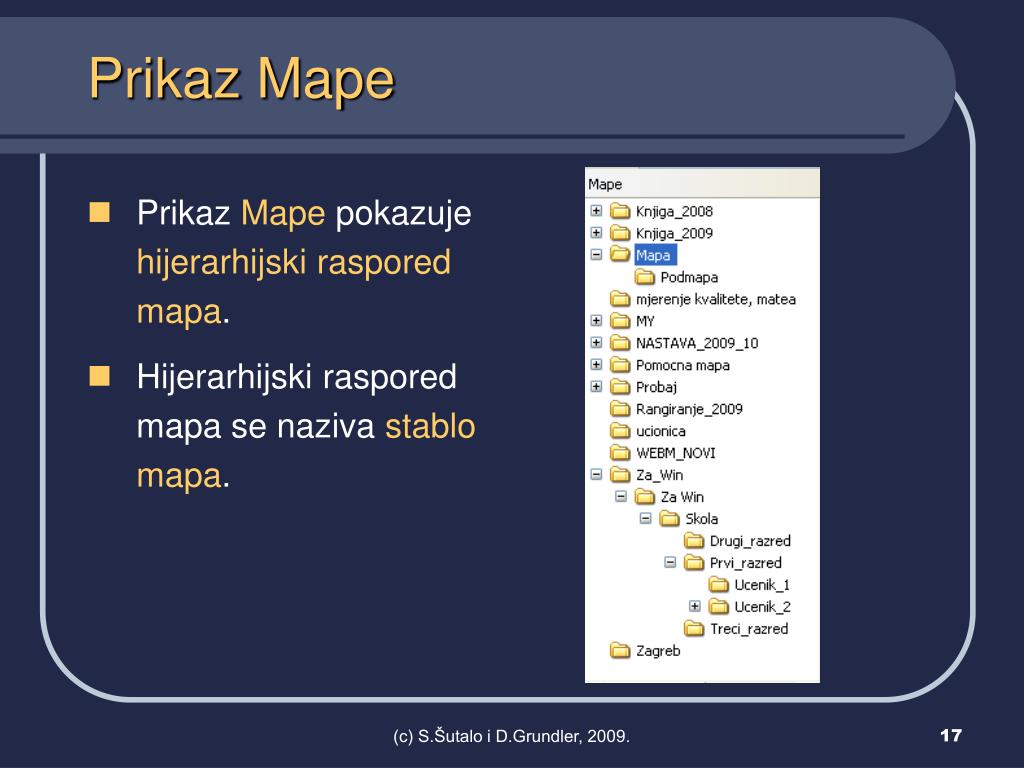Expand the Ucenik_2 folder node
Image resolution: width=1024 pixels, height=768 pixels.
[695, 606]
